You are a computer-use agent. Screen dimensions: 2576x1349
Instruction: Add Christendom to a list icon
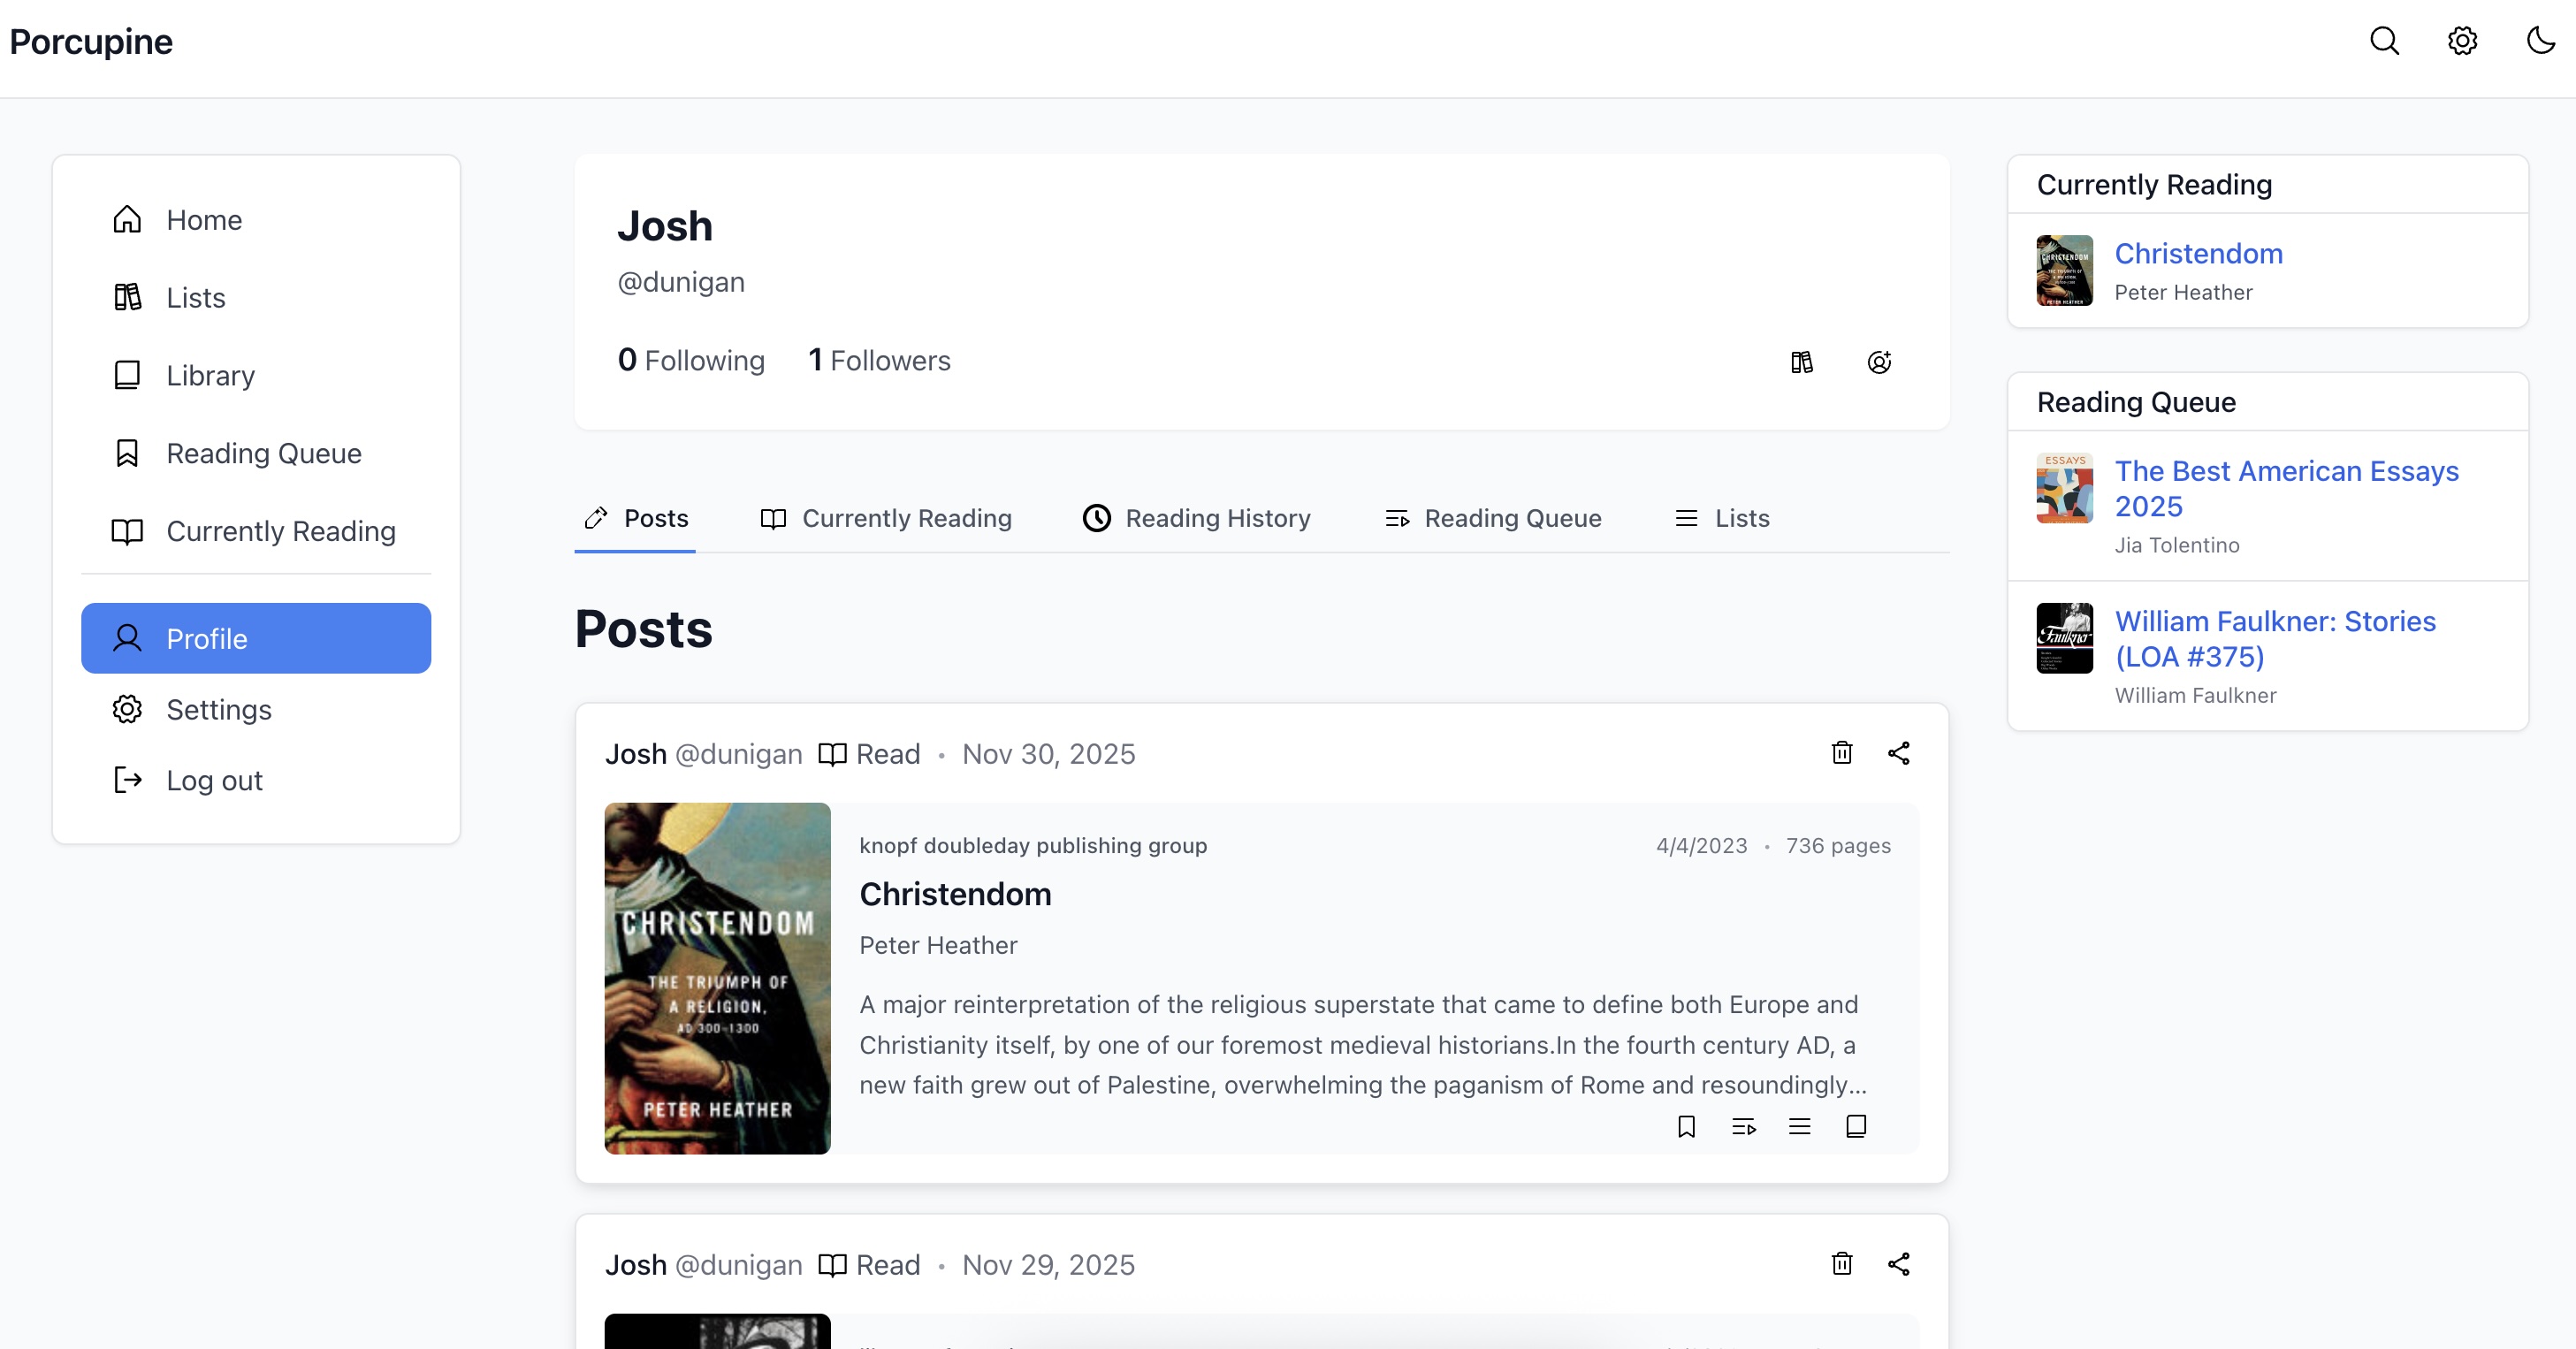tap(1799, 1127)
